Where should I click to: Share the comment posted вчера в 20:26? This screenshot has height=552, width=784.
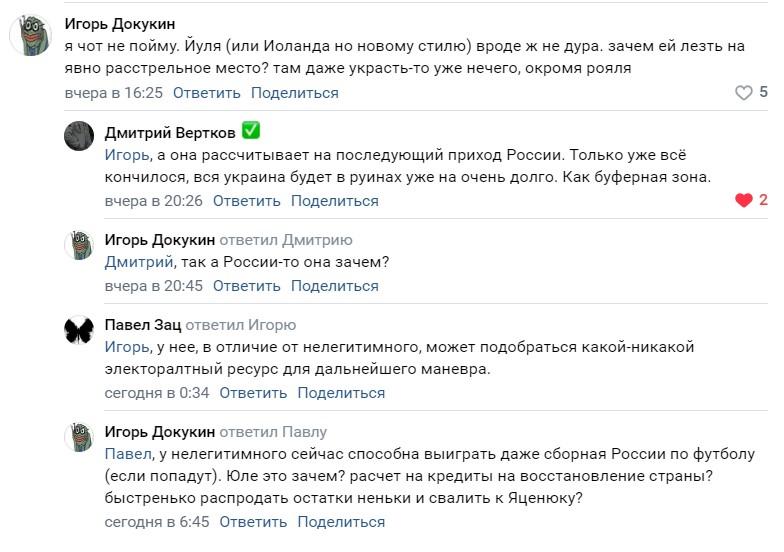[x=334, y=201]
